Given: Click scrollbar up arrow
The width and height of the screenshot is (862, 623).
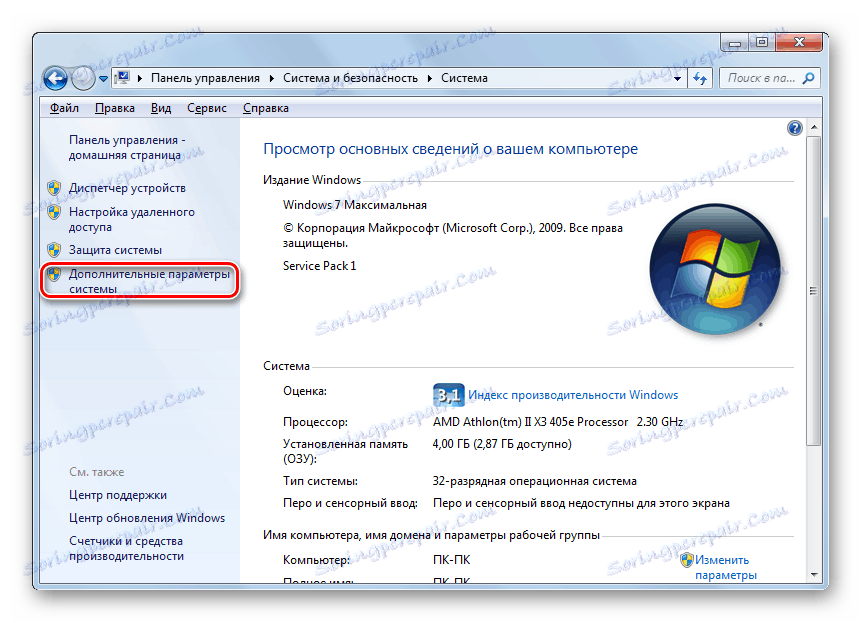Looking at the screenshot, I should [x=814, y=127].
